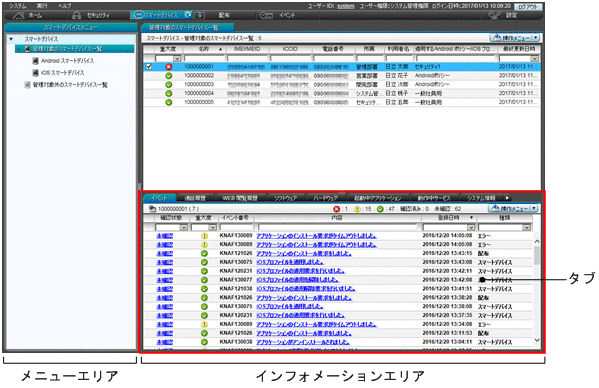Switch to the 起動中アプリケーション tab

[x=377, y=198]
